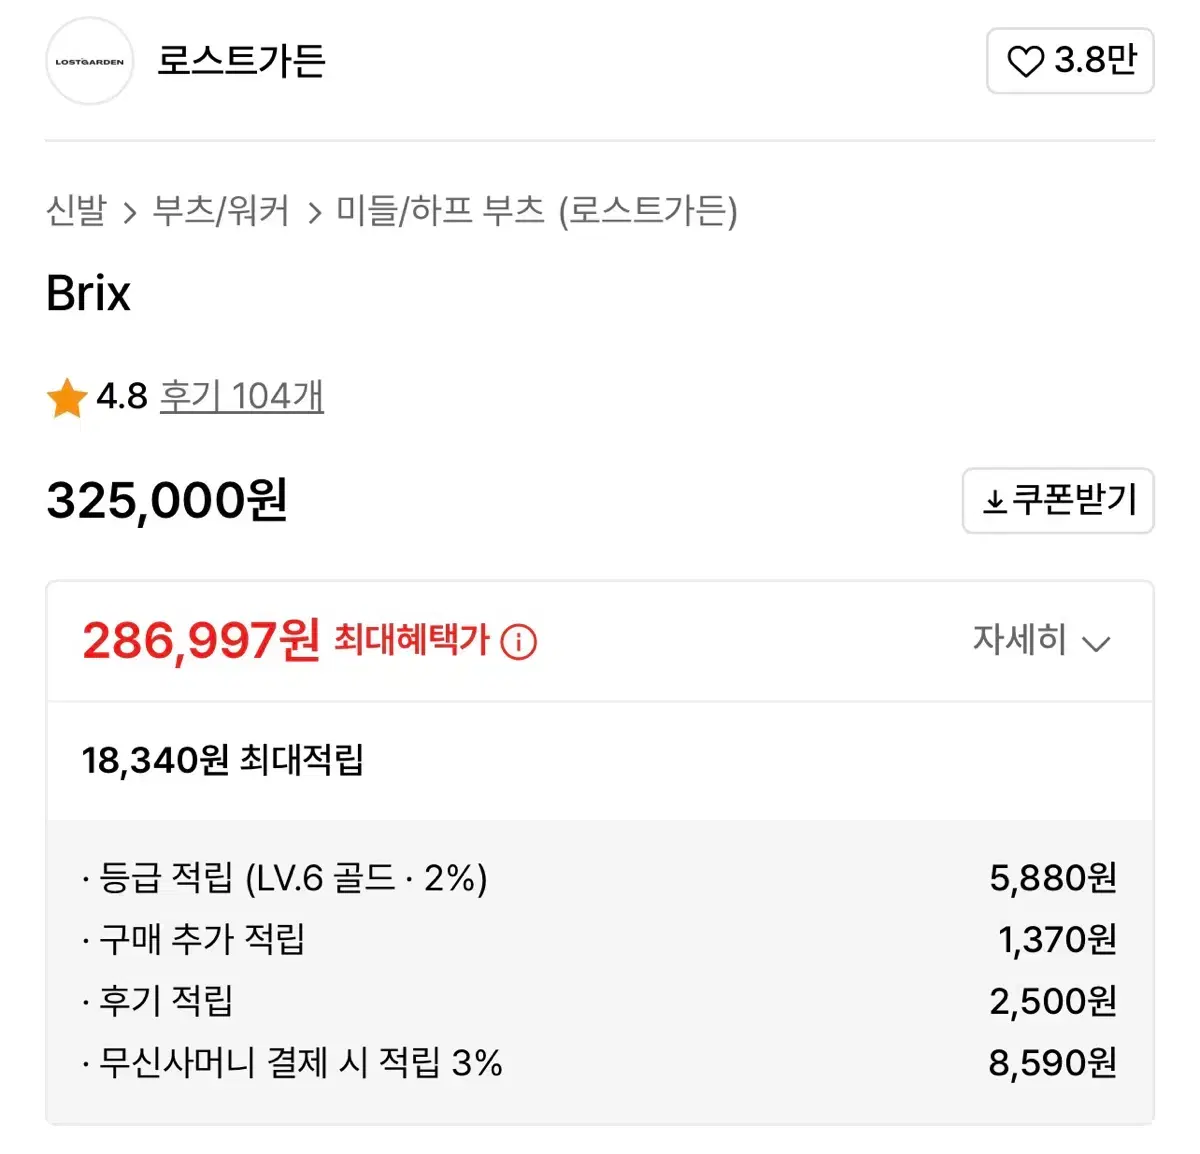1200x1154 pixels.
Task: Open the 부츠/워커 breadcrumb category
Action: (221, 211)
